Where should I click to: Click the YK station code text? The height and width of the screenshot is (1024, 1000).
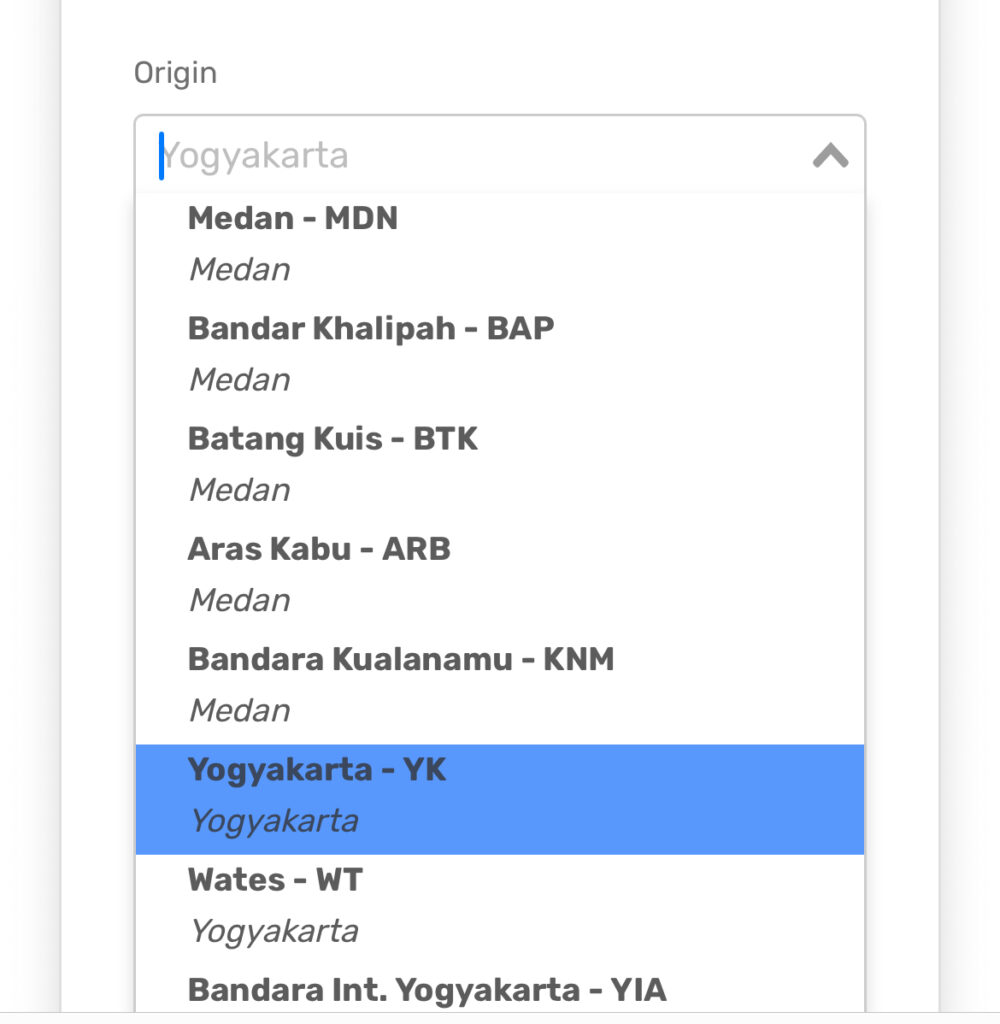(x=425, y=769)
